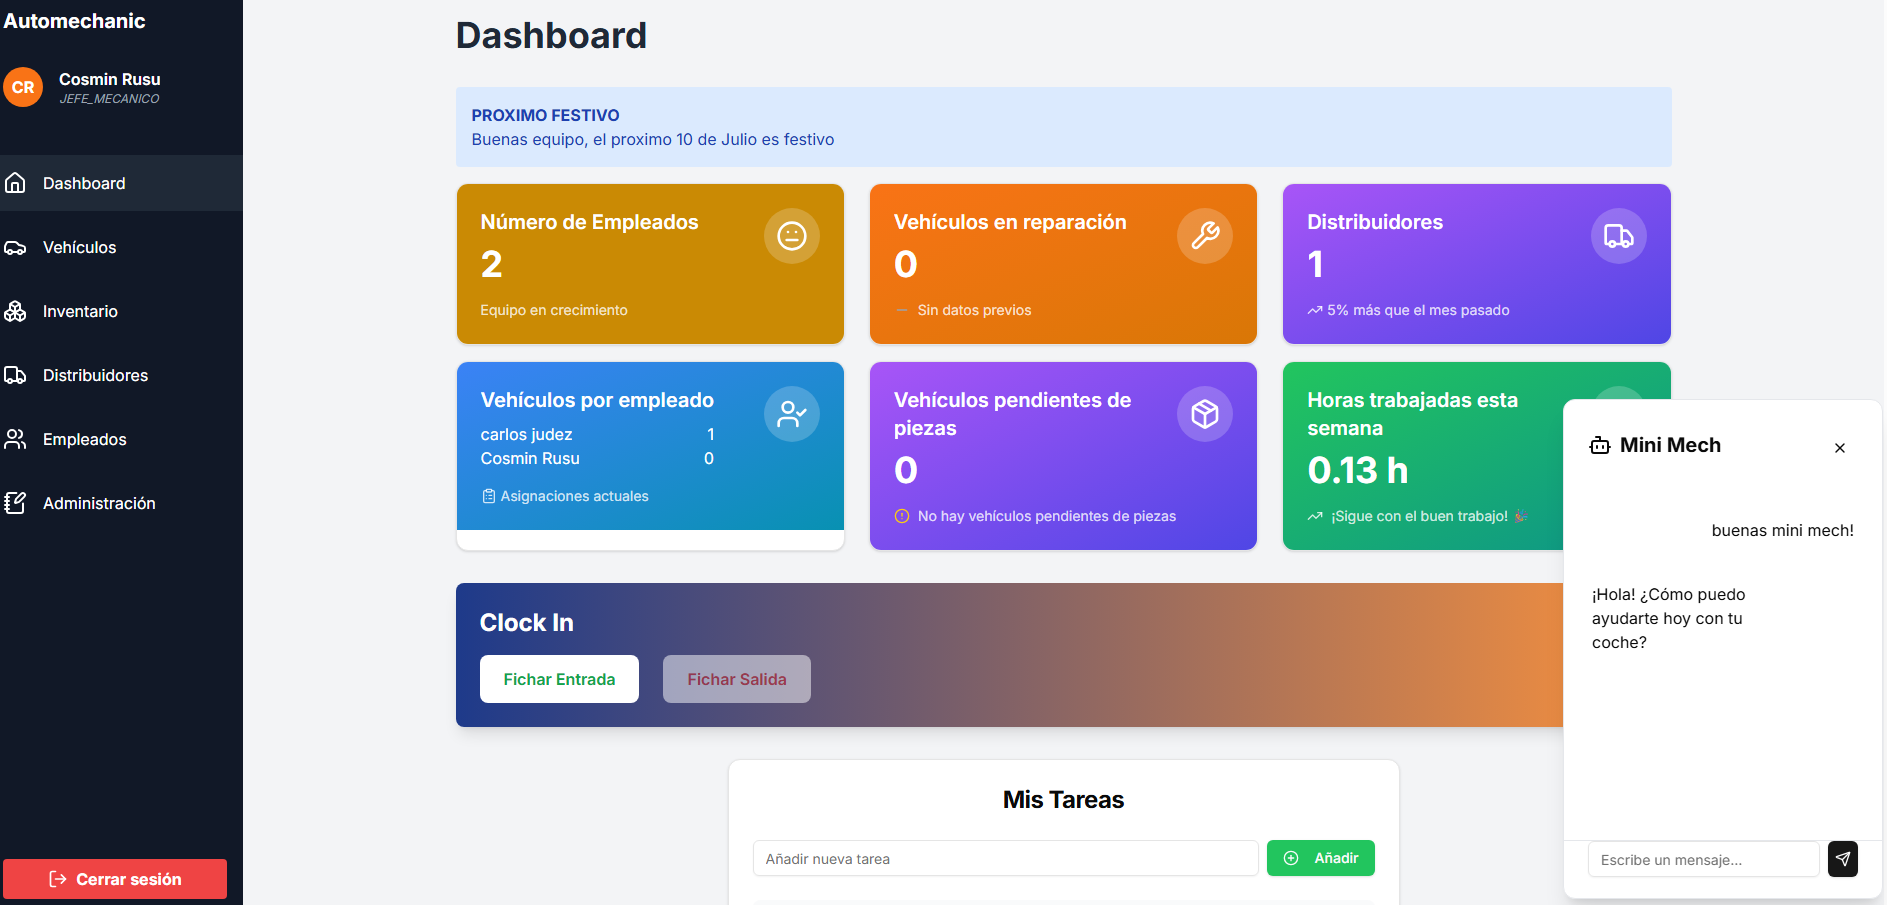Go to Inventario section

tap(80, 312)
